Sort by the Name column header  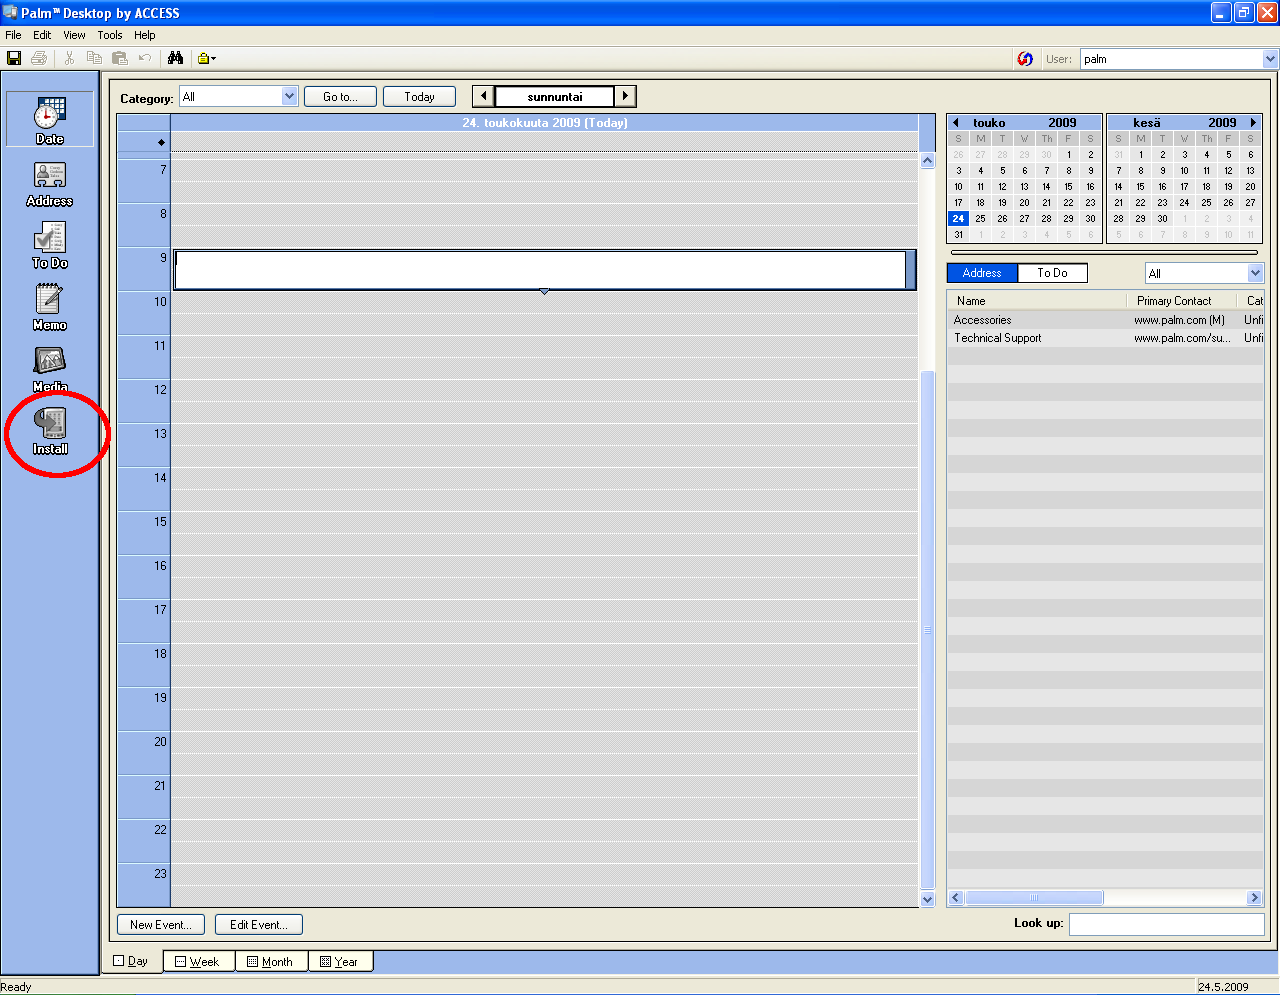point(1037,301)
